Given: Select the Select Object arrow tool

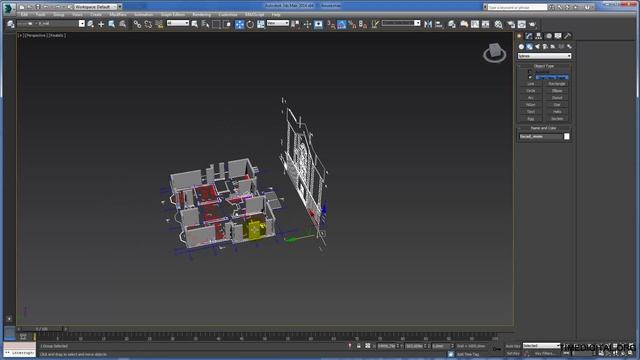Looking at the screenshot, I should tap(195, 24).
